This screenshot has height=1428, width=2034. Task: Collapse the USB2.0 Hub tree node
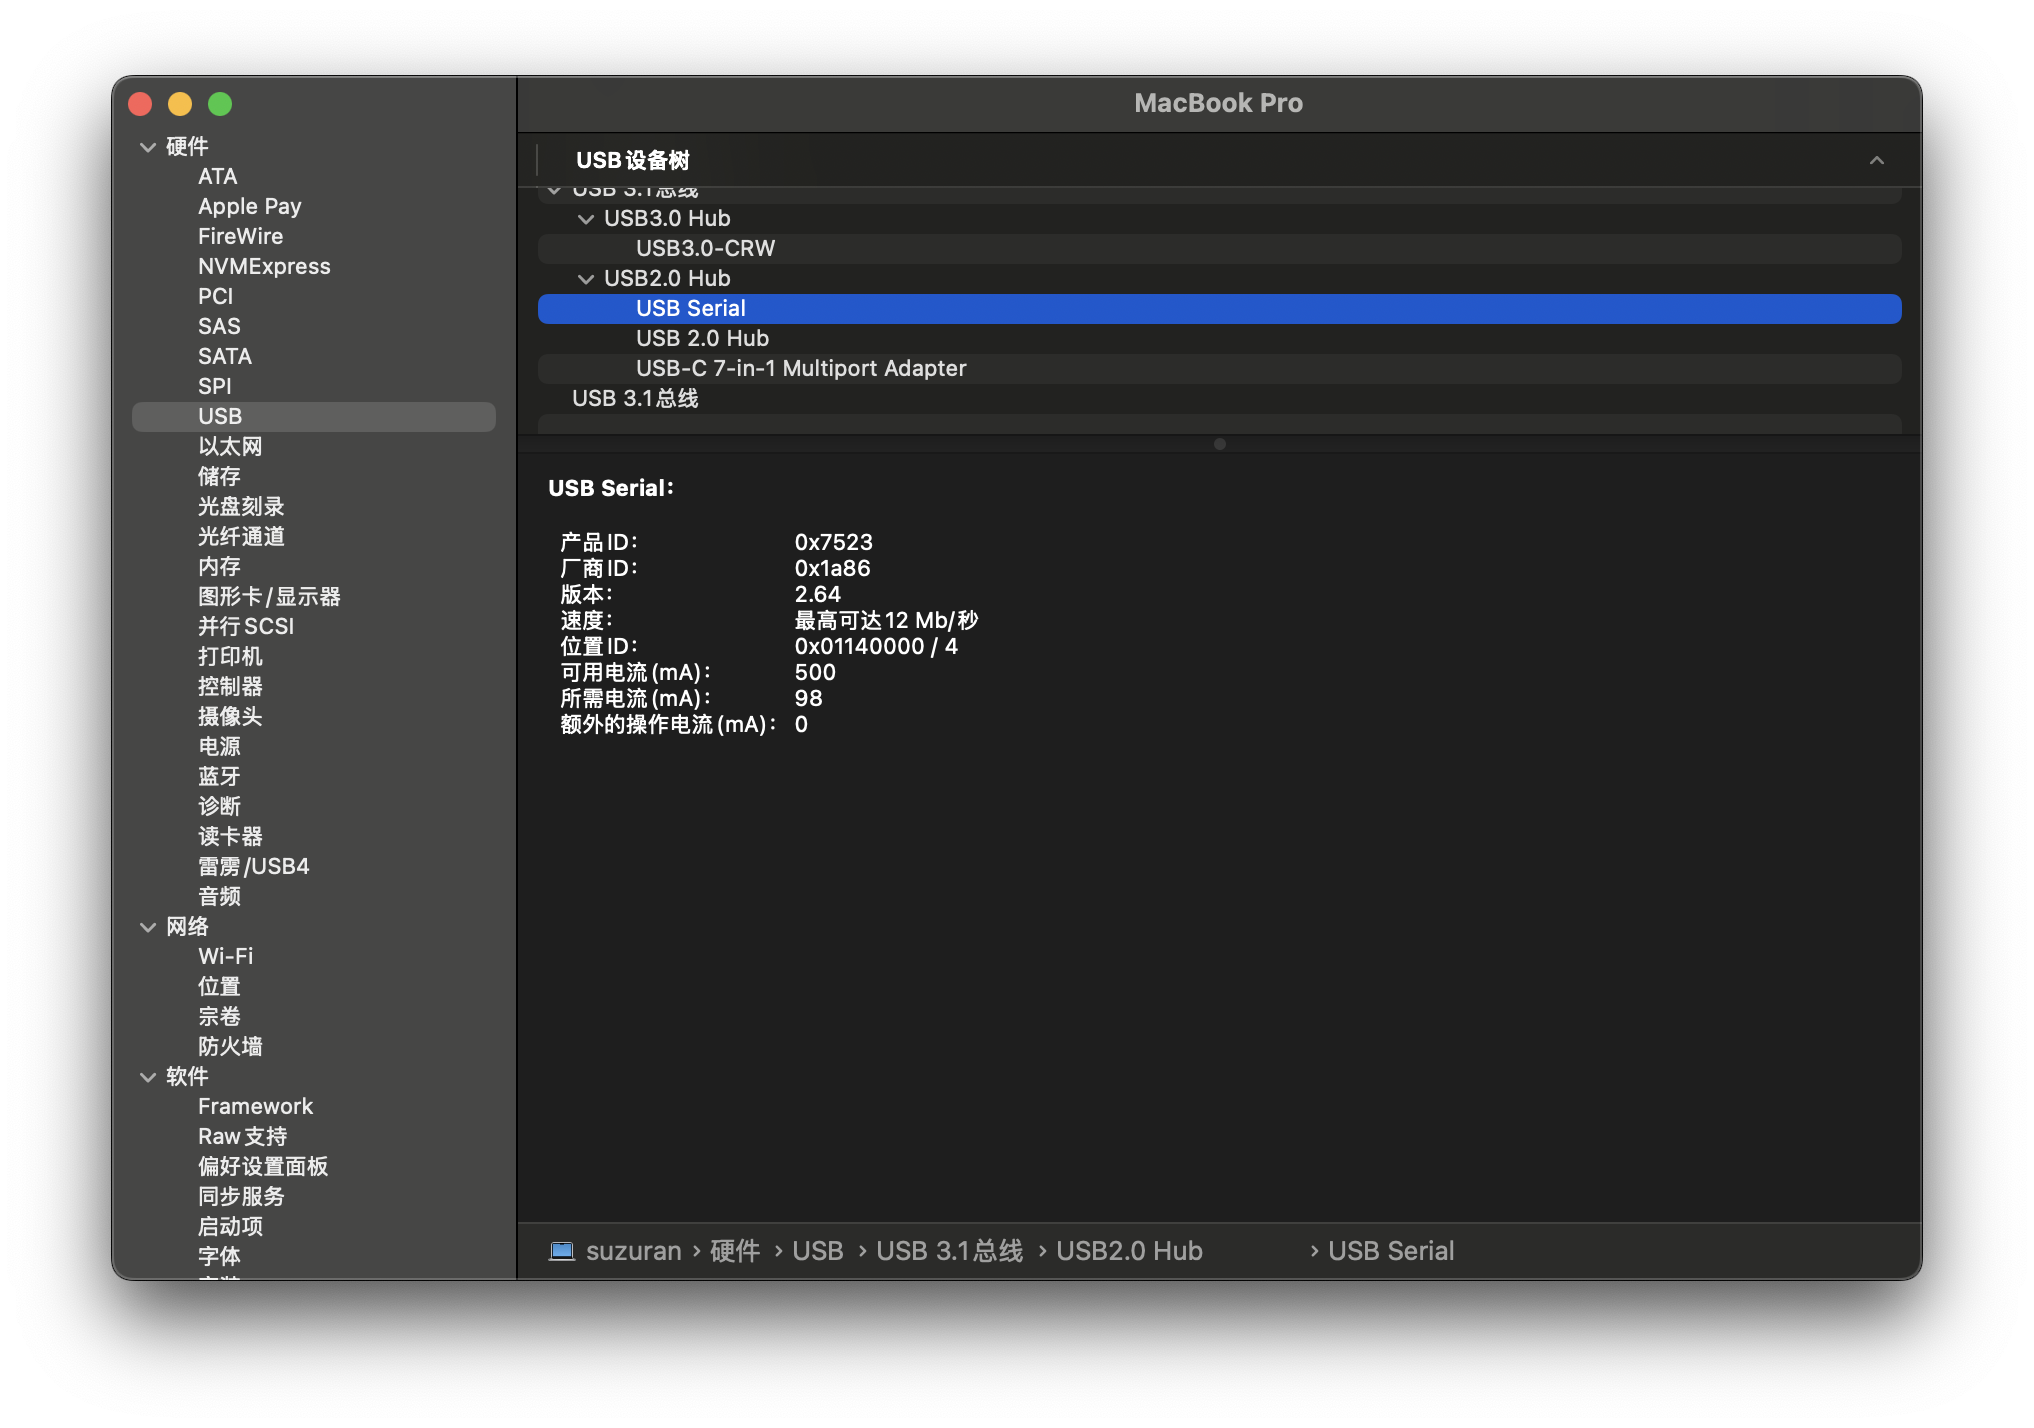pos(586,279)
